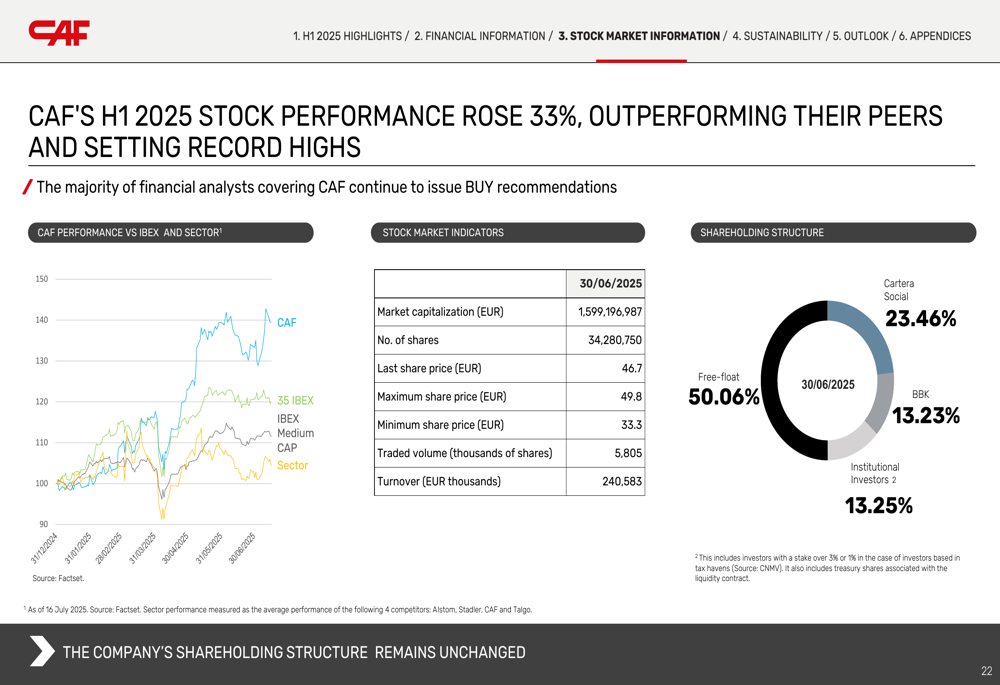Click the blue Cartera Social donut segment

(867, 332)
